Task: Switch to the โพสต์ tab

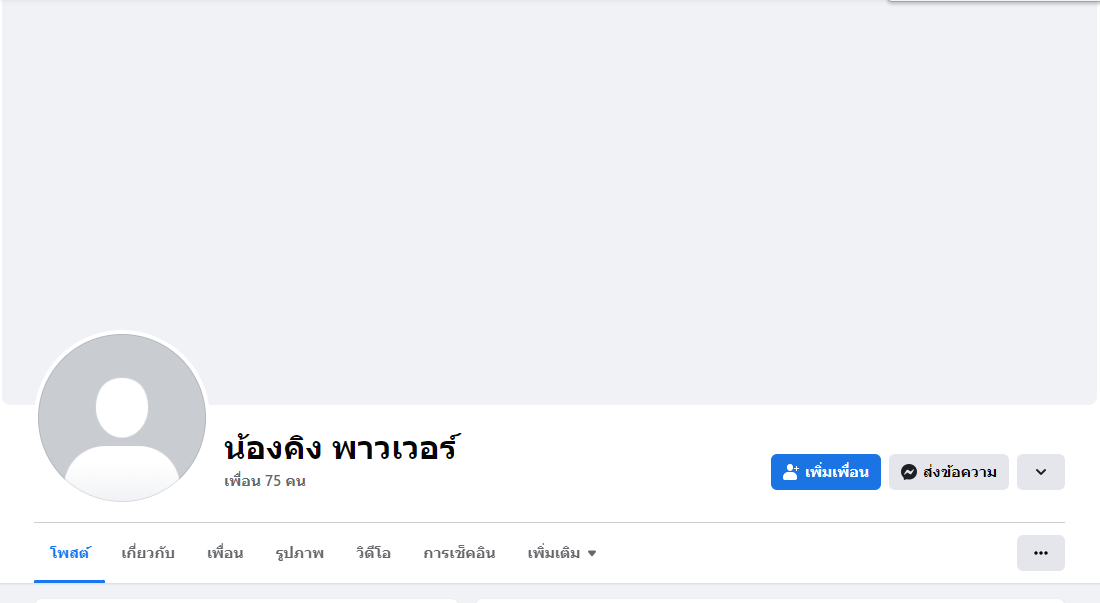Action: pos(69,553)
